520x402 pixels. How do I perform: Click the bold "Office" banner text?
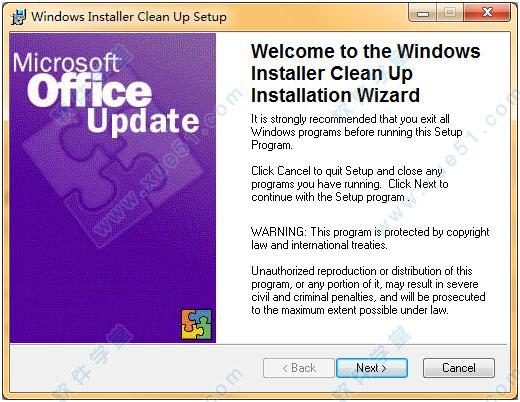(89, 90)
